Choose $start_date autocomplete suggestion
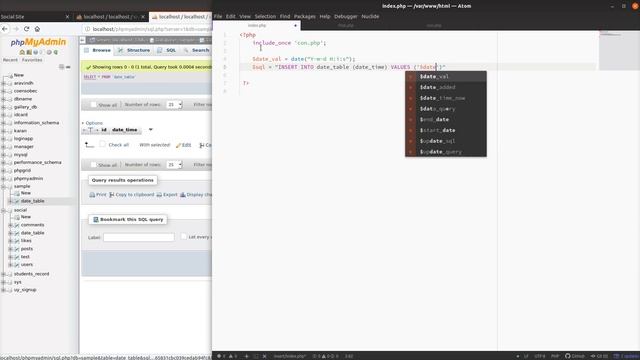640x360 pixels. (446, 130)
